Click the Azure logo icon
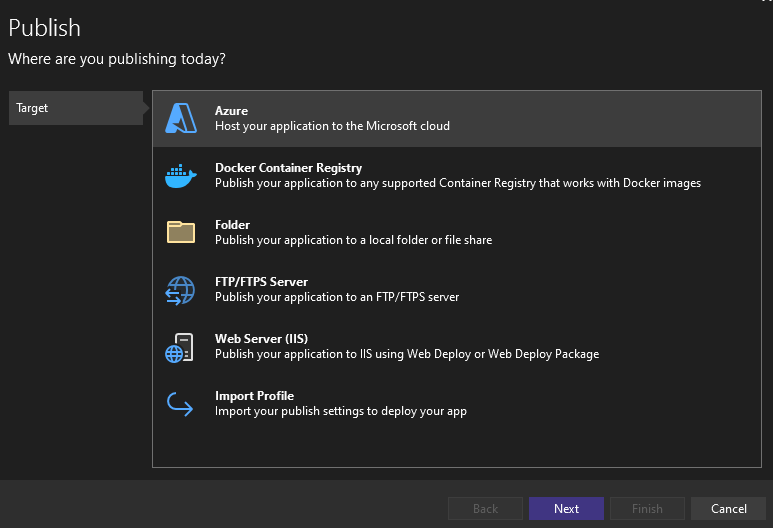This screenshot has width=773, height=528. [x=181, y=118]
